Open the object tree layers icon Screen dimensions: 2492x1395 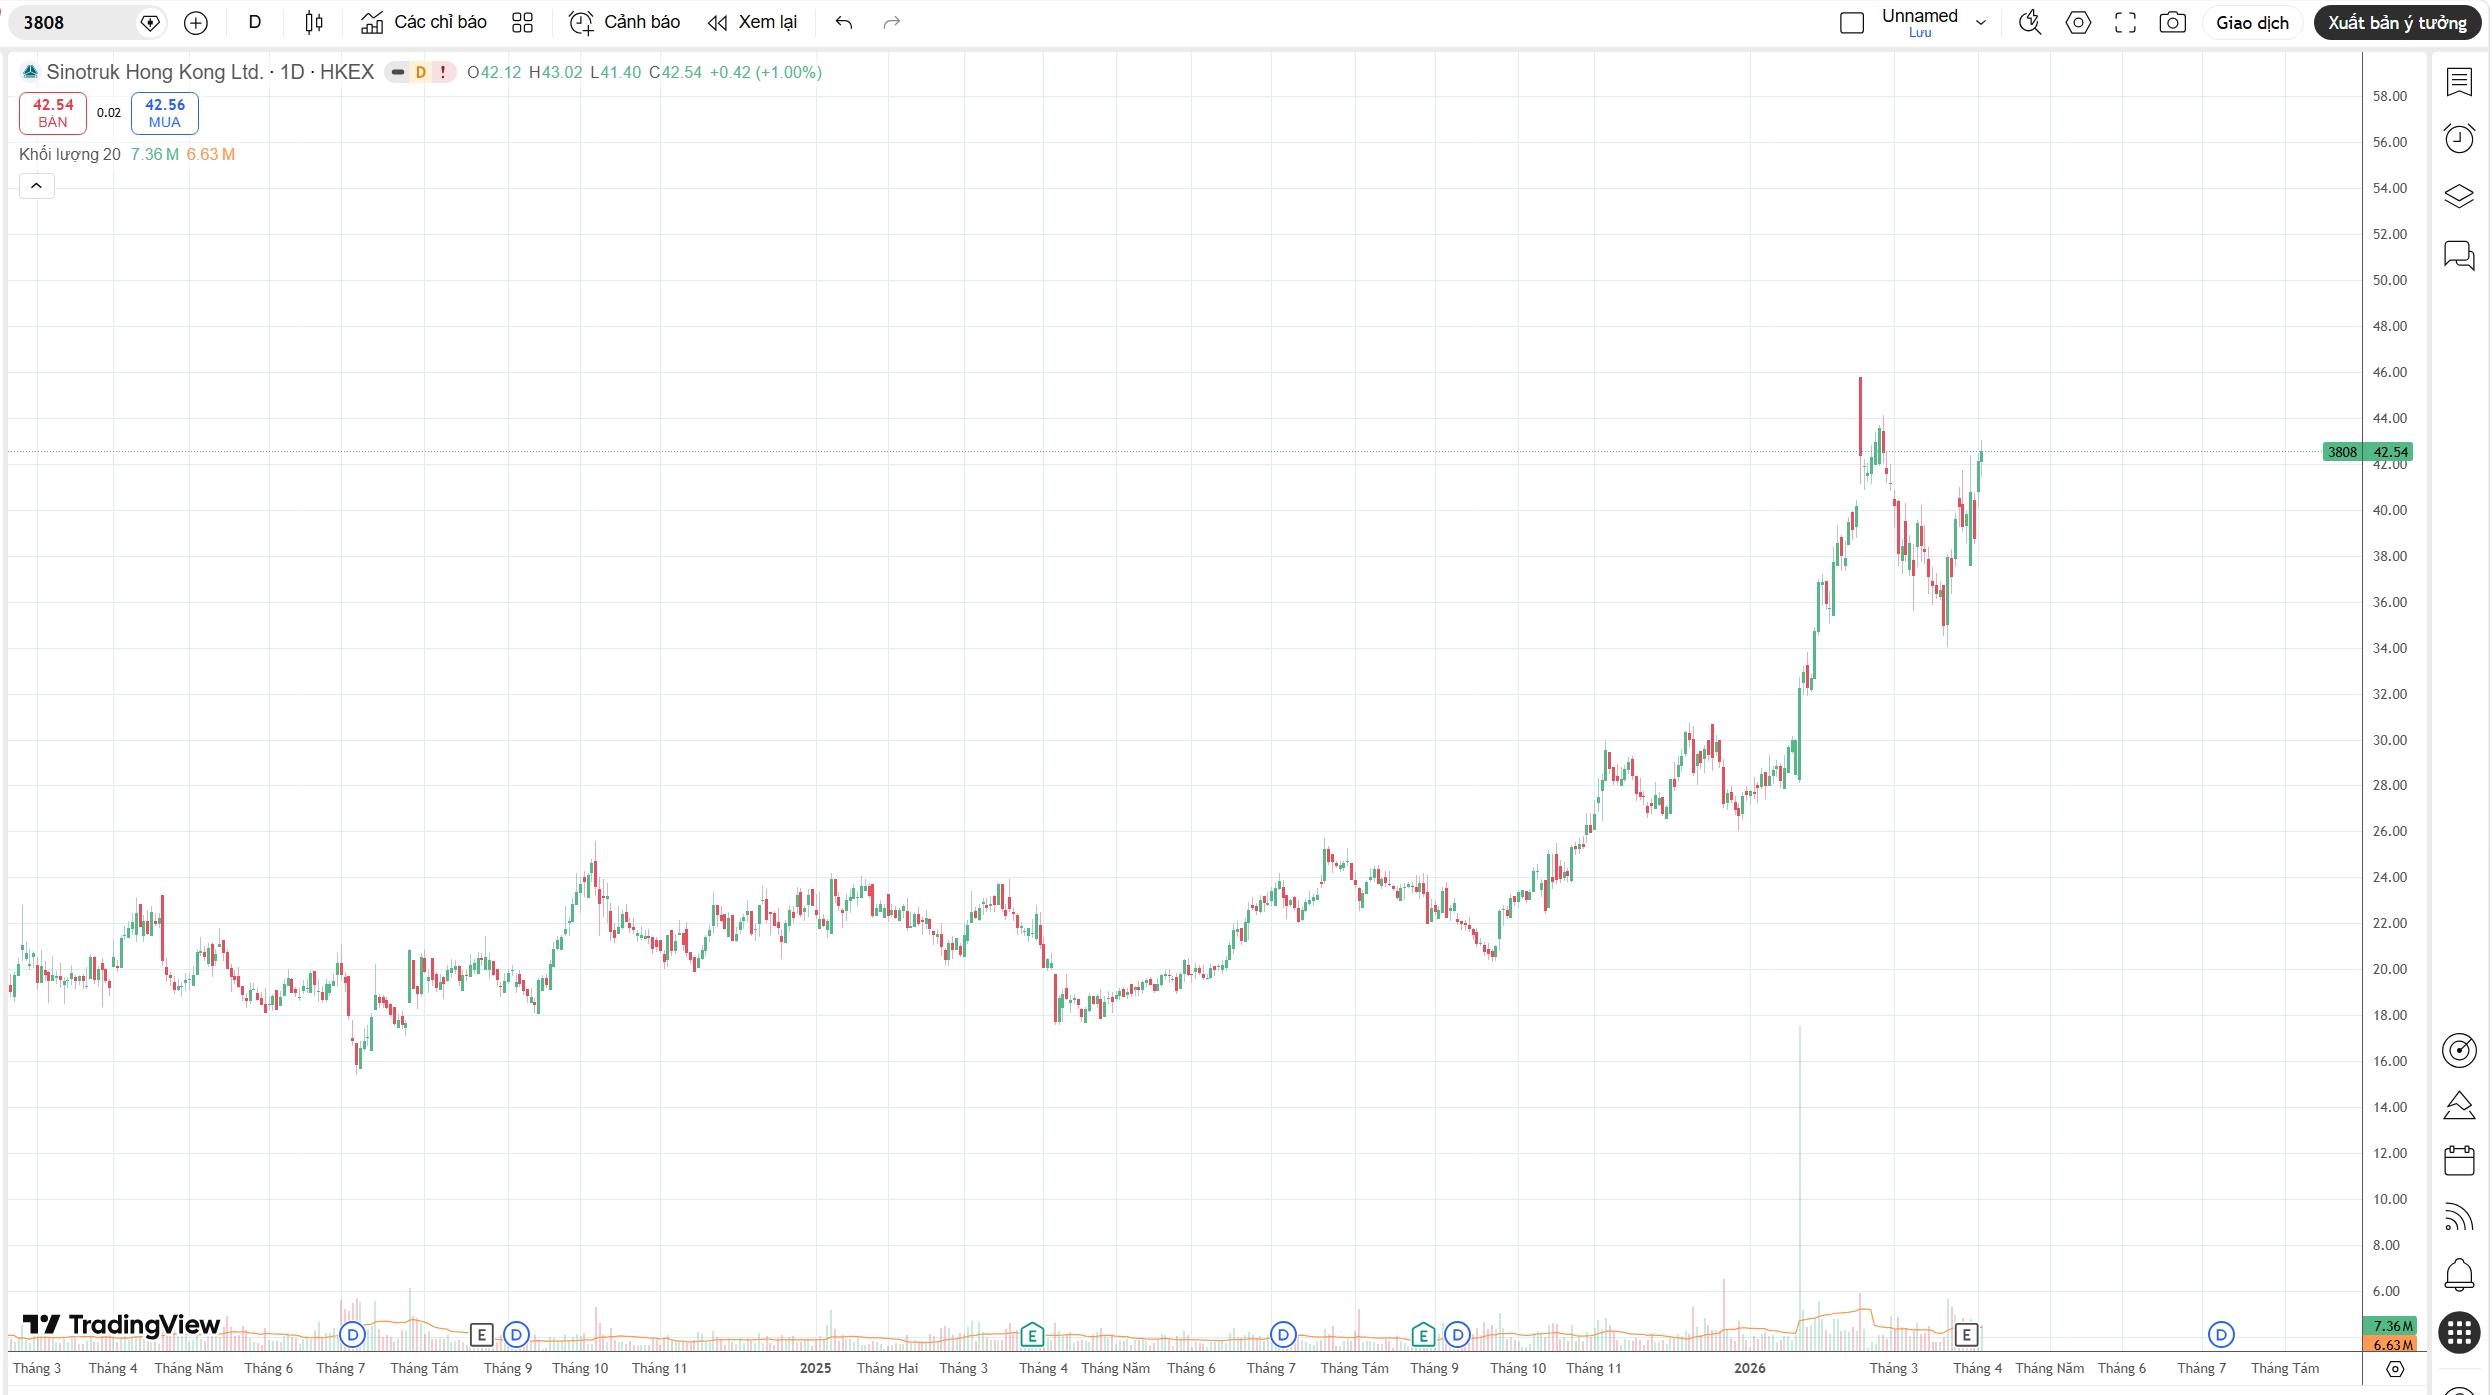(x=2458, y=196)
